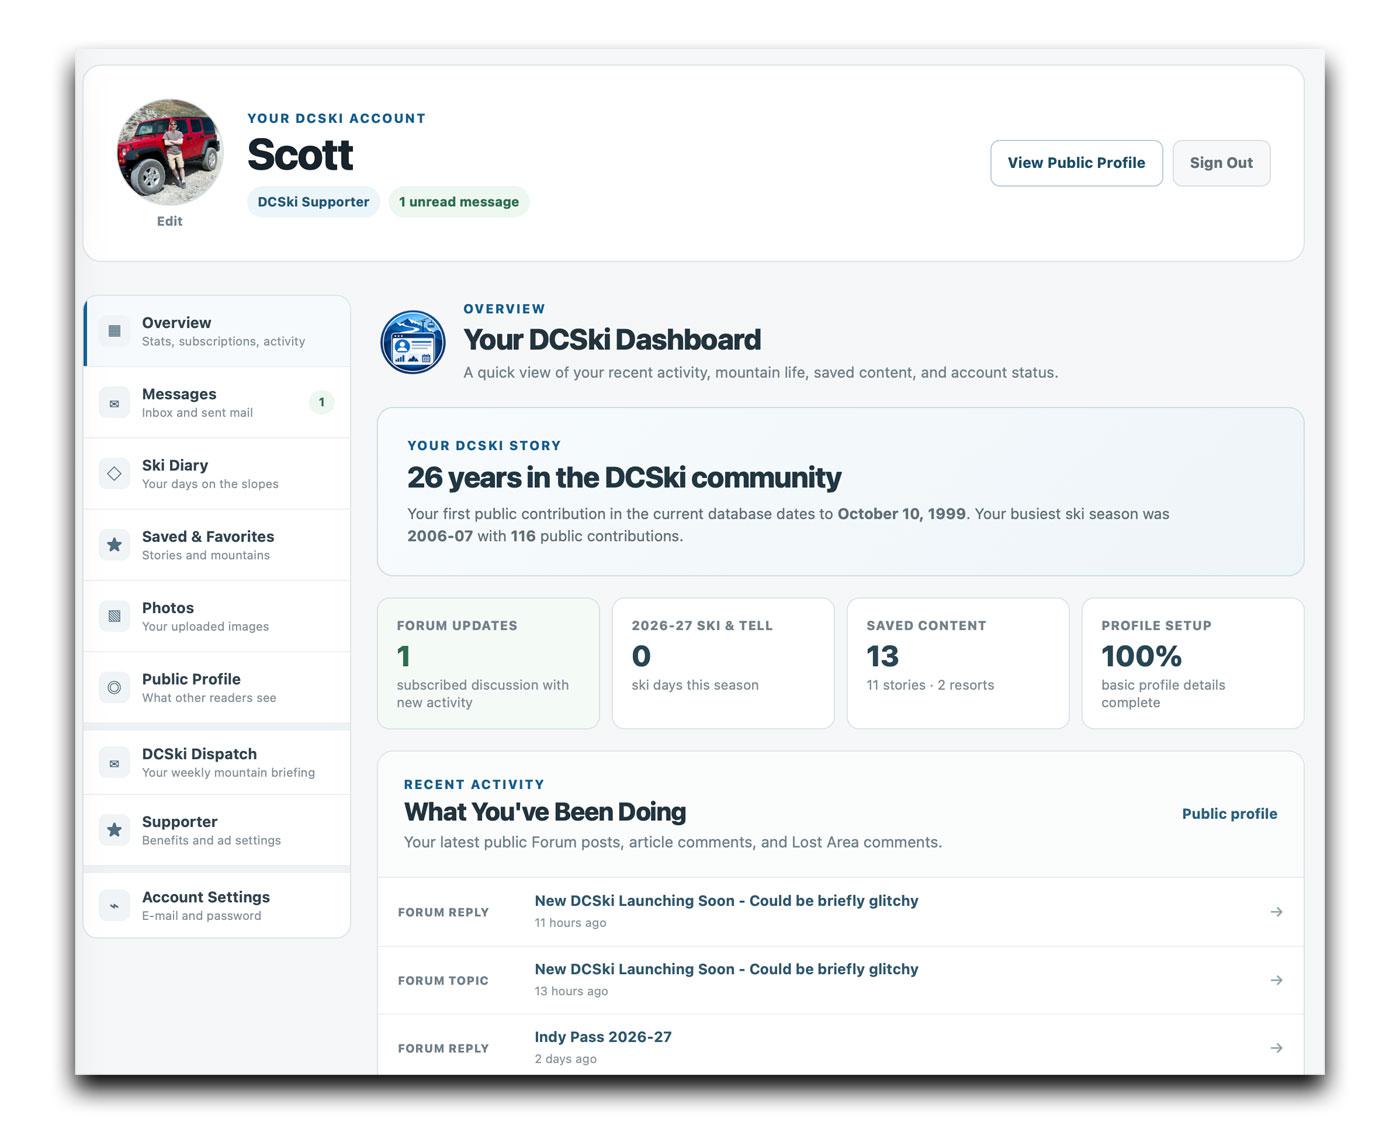Open Public Profile sidebar item
The height and width of the screenshot is (1146, 1400).
(217, 687)
